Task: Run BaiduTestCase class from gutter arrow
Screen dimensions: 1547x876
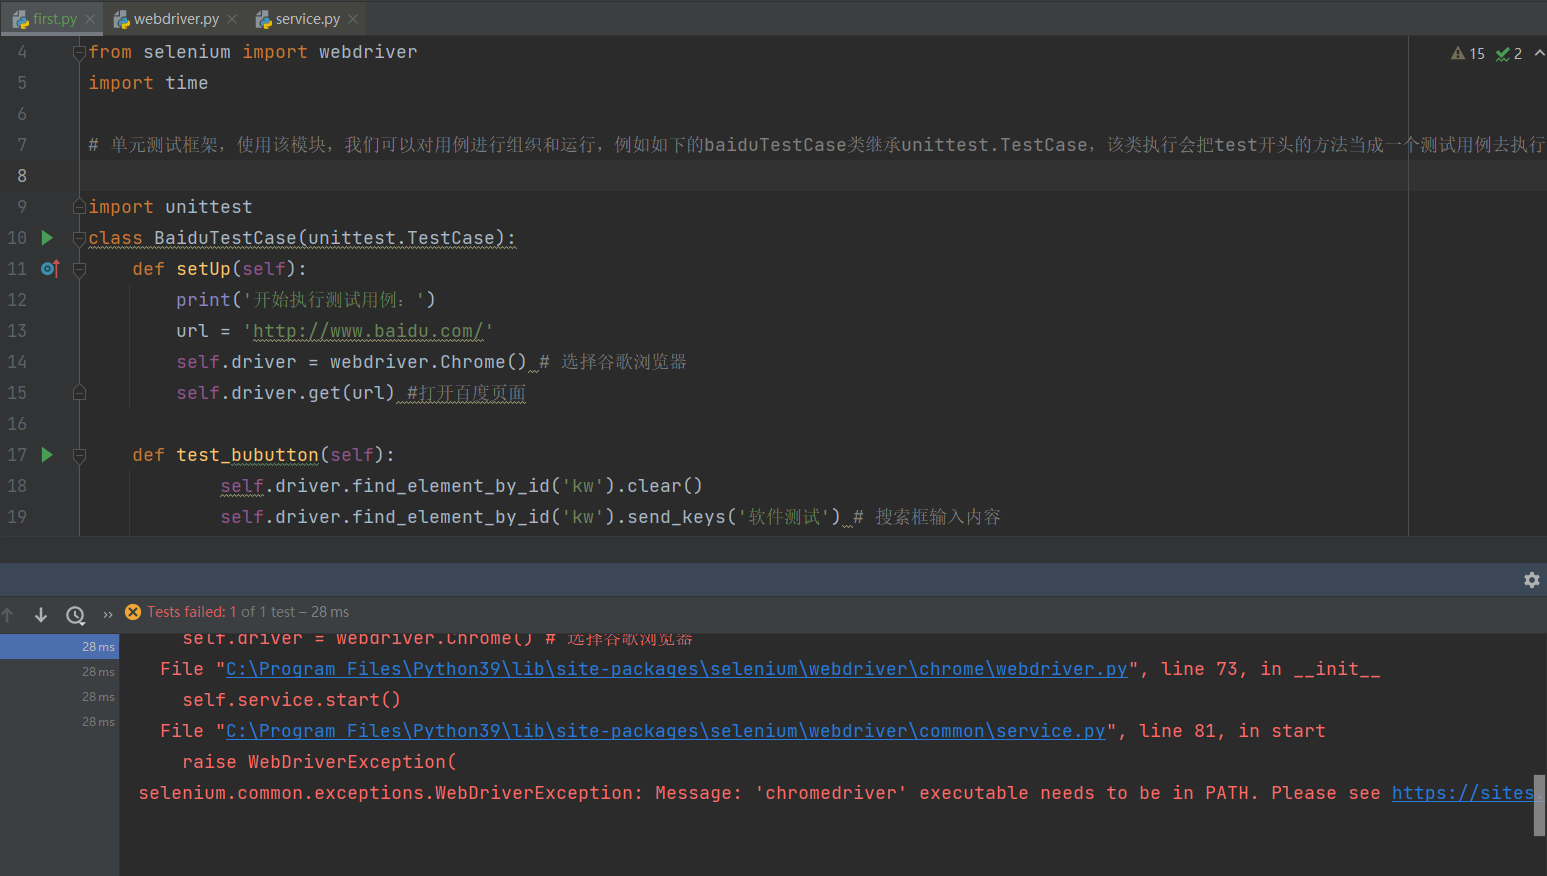Action: point(47,238)
